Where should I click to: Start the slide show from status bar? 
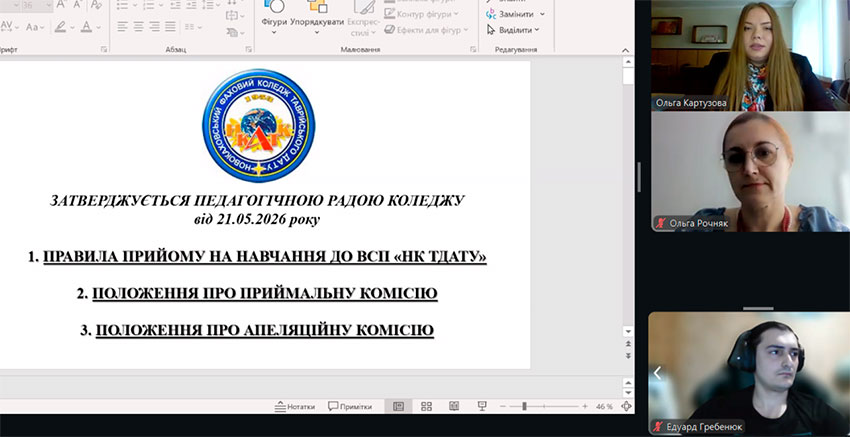click(481, 406)
